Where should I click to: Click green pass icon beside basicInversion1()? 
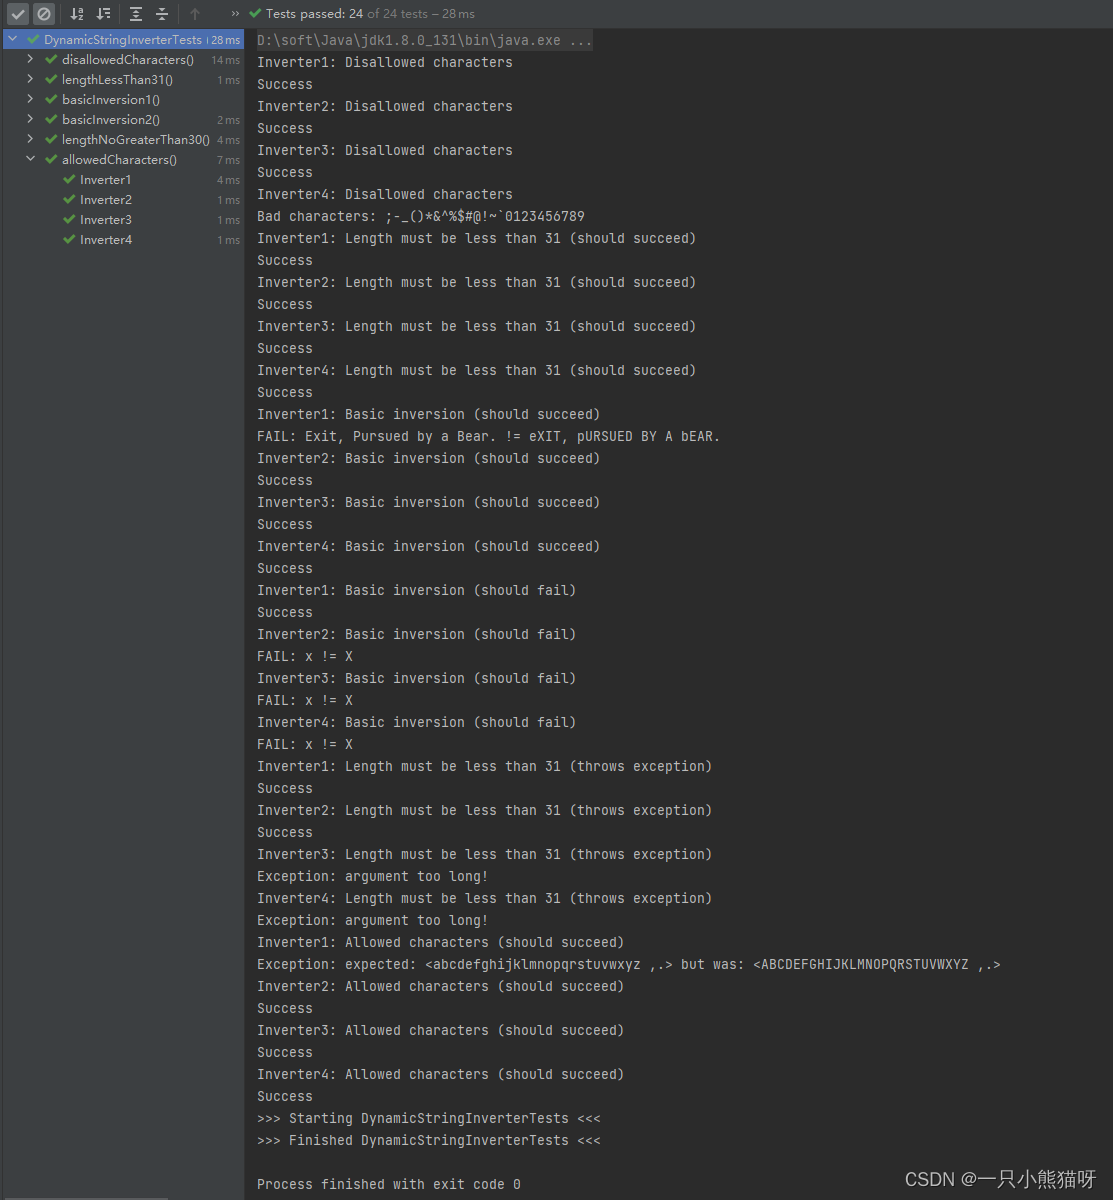click(51, 100)
